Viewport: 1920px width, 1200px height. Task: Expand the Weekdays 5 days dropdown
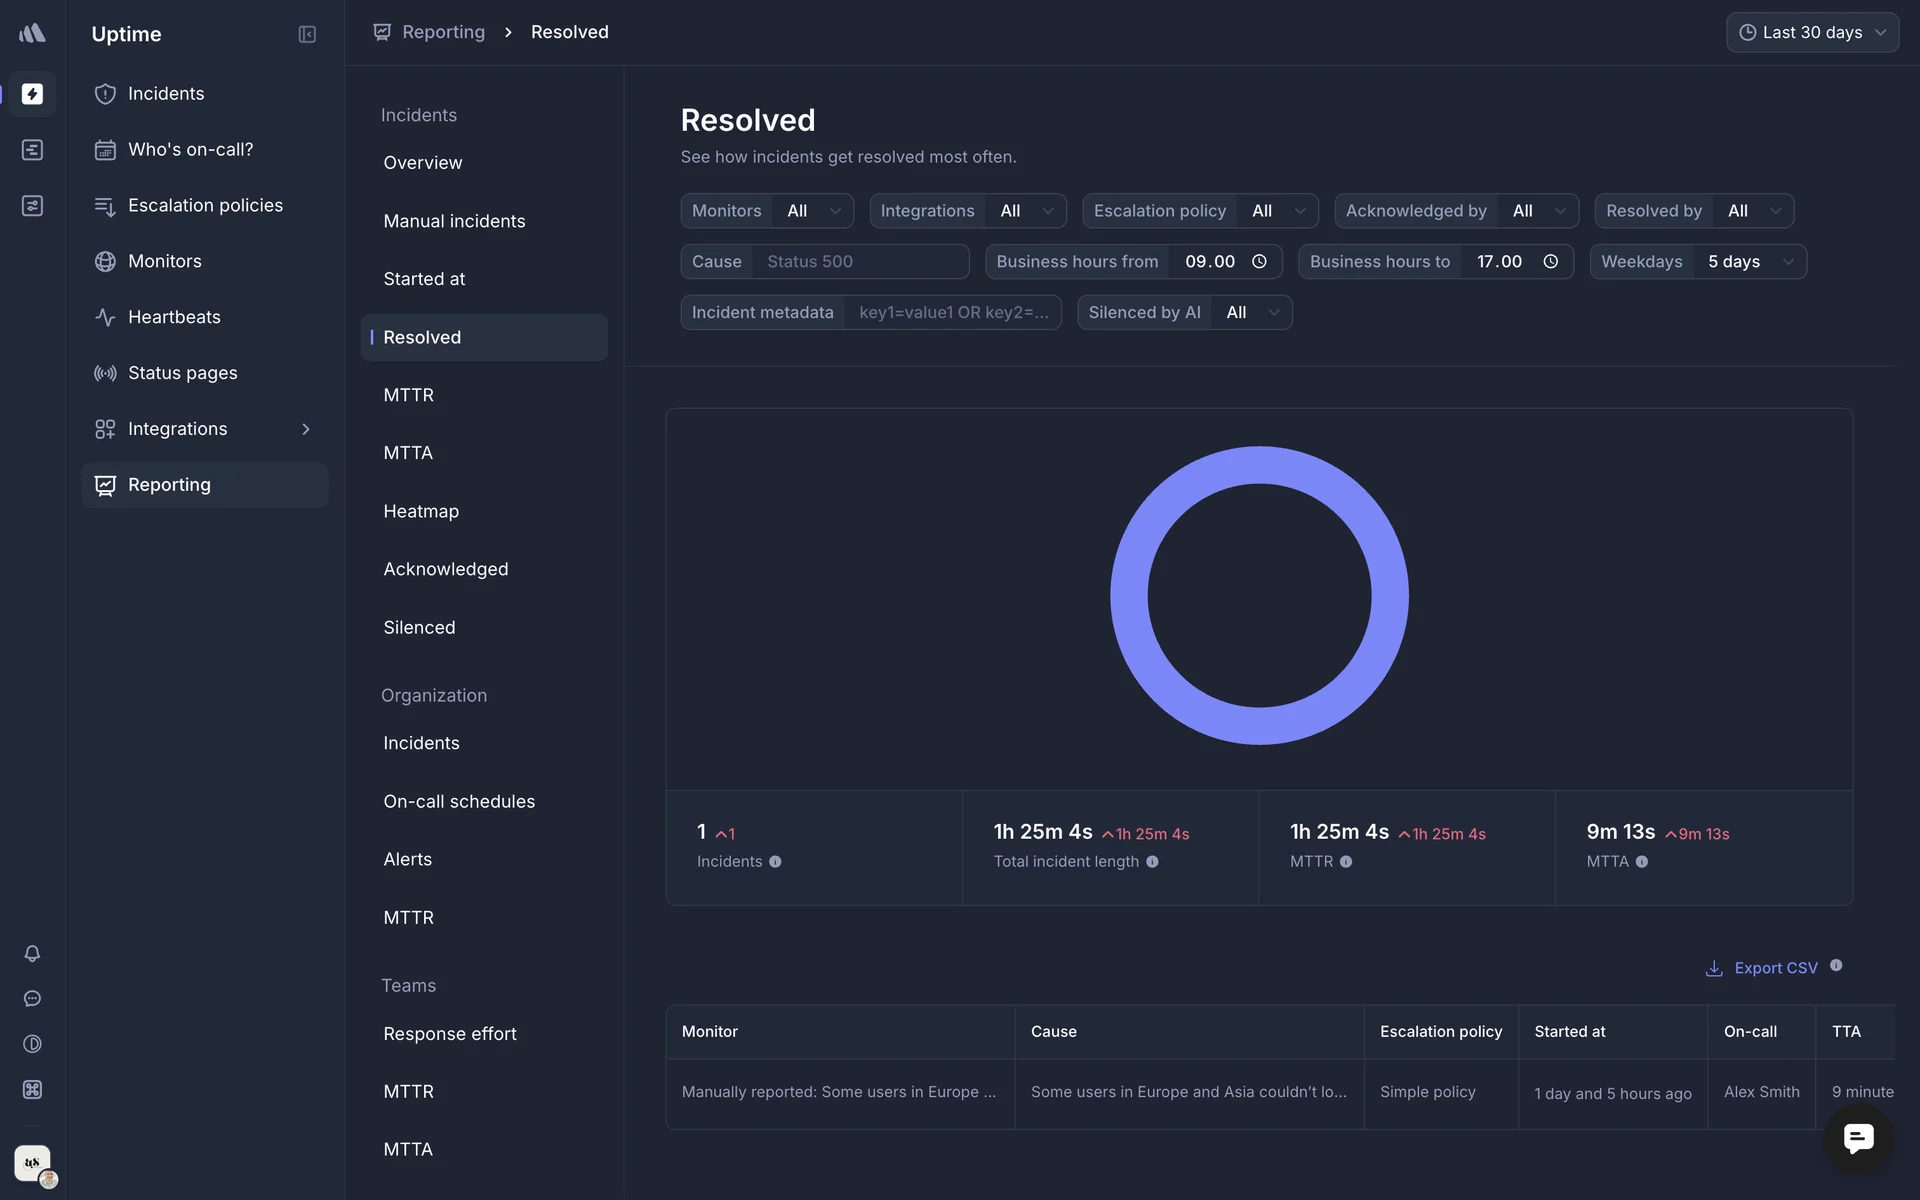coord(1750,262)
